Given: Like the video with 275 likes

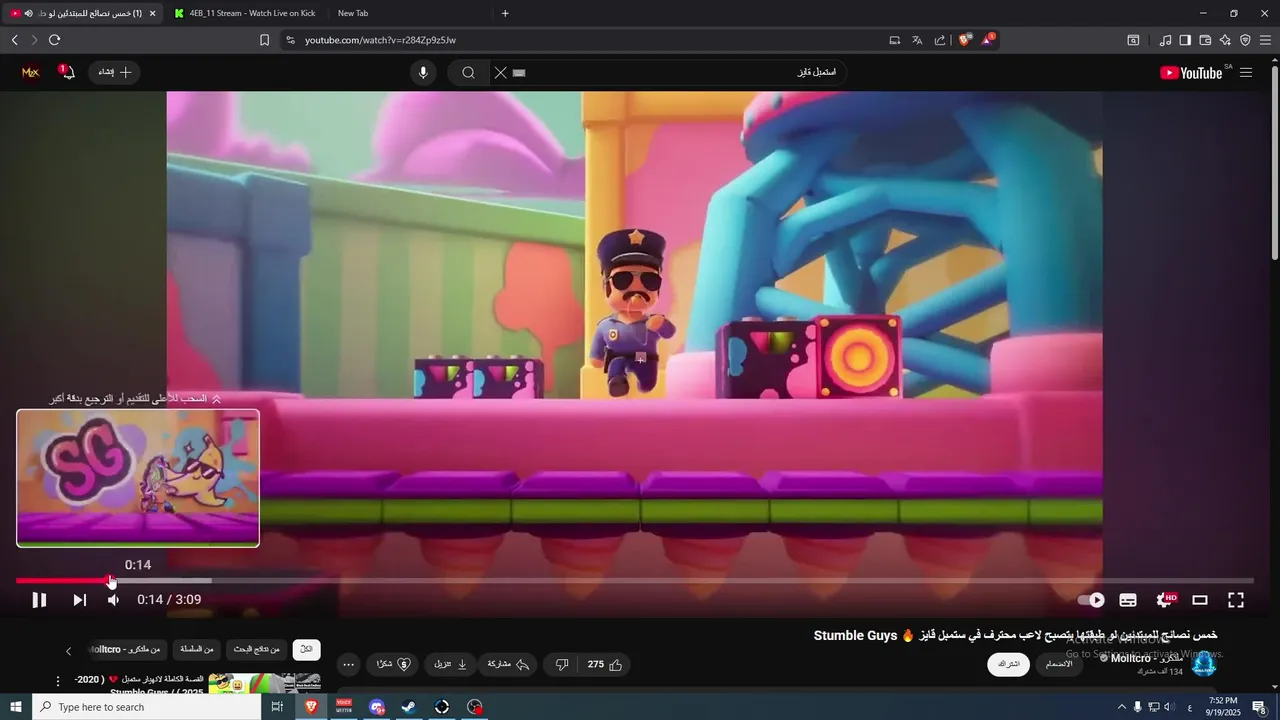Looking at the screenshot, I should coord(606,664).
